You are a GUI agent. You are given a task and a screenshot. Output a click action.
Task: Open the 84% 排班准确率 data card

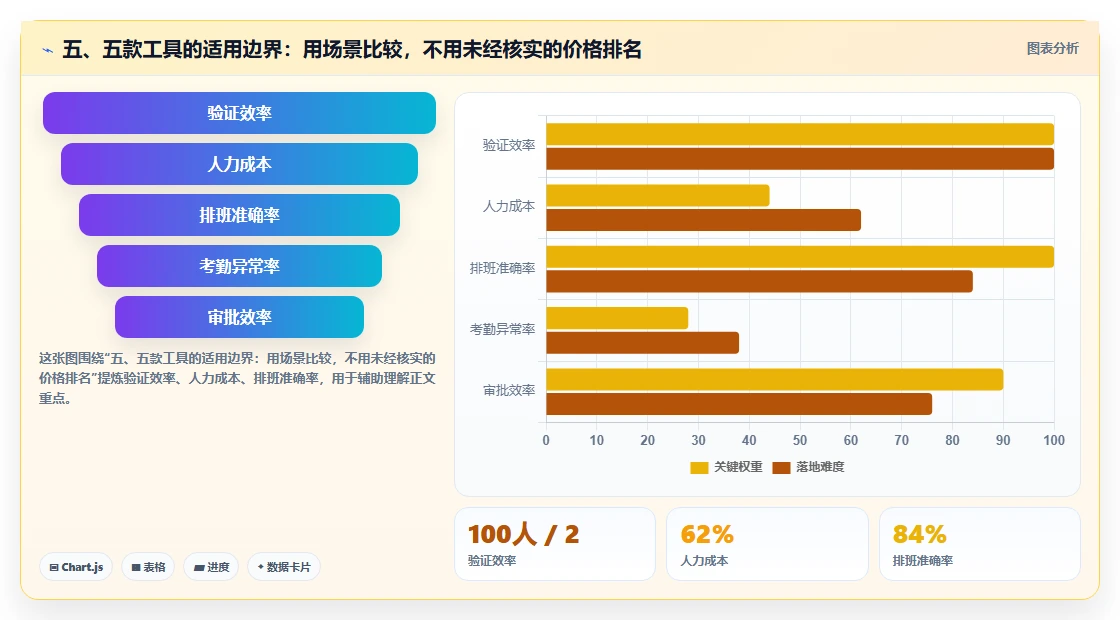tap(979, 544)
